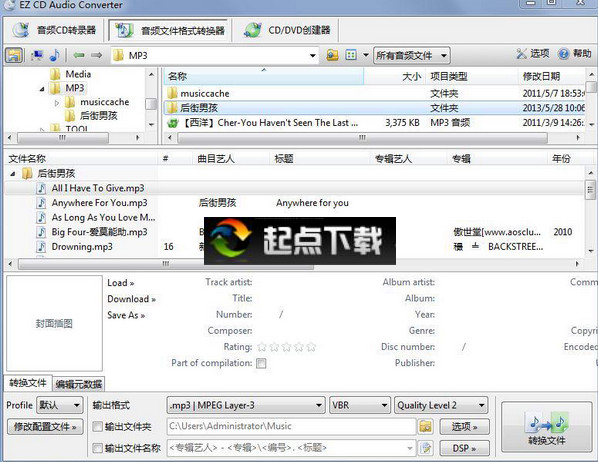Click the filename pattern edit icon
598x462 pixels.
[425, 448]
